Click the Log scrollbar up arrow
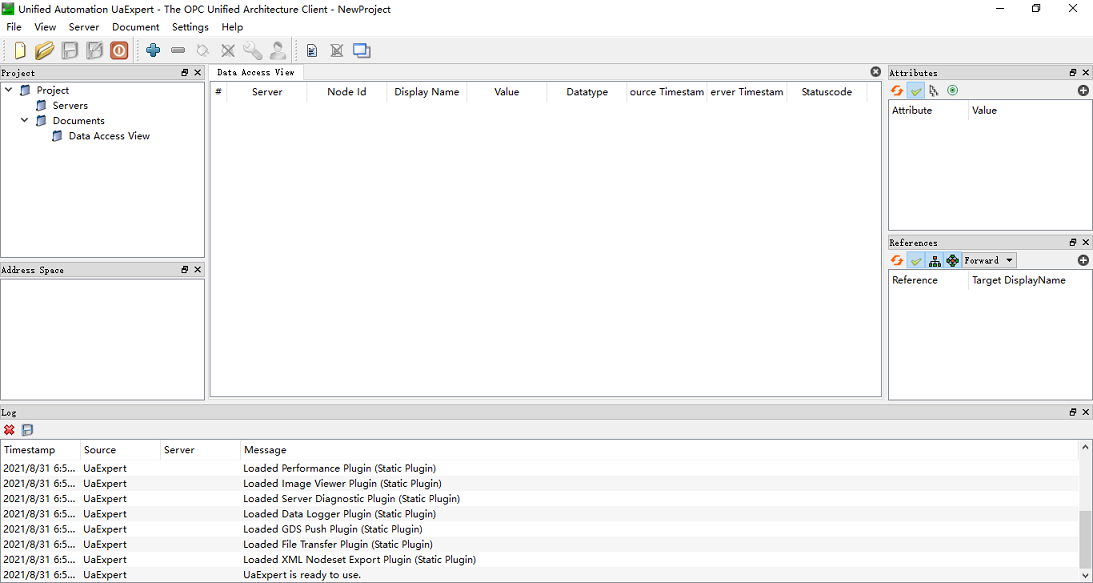This screenshot has width=1093, height=583. pyautogui.click(x=1085, y=447)
